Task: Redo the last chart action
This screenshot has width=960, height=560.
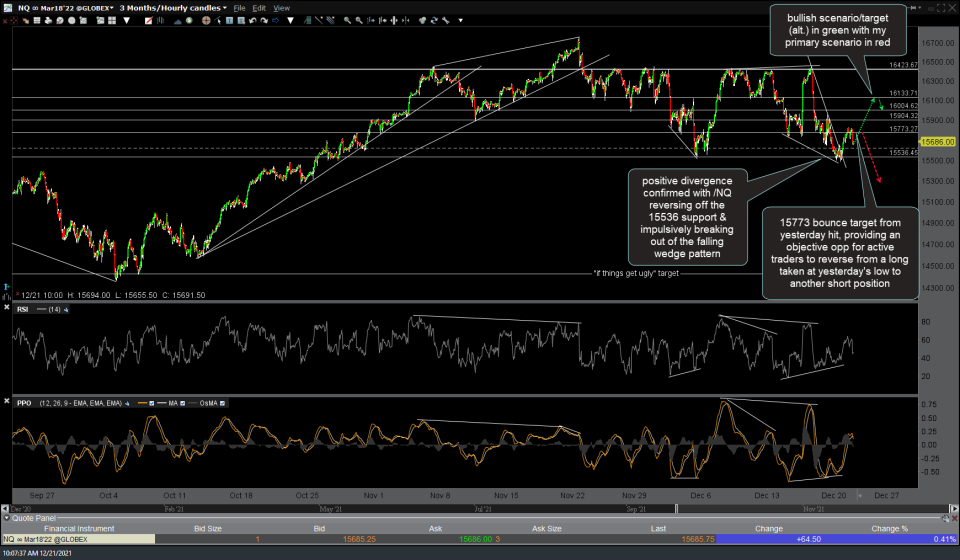Action: click(x=264, y=20)
